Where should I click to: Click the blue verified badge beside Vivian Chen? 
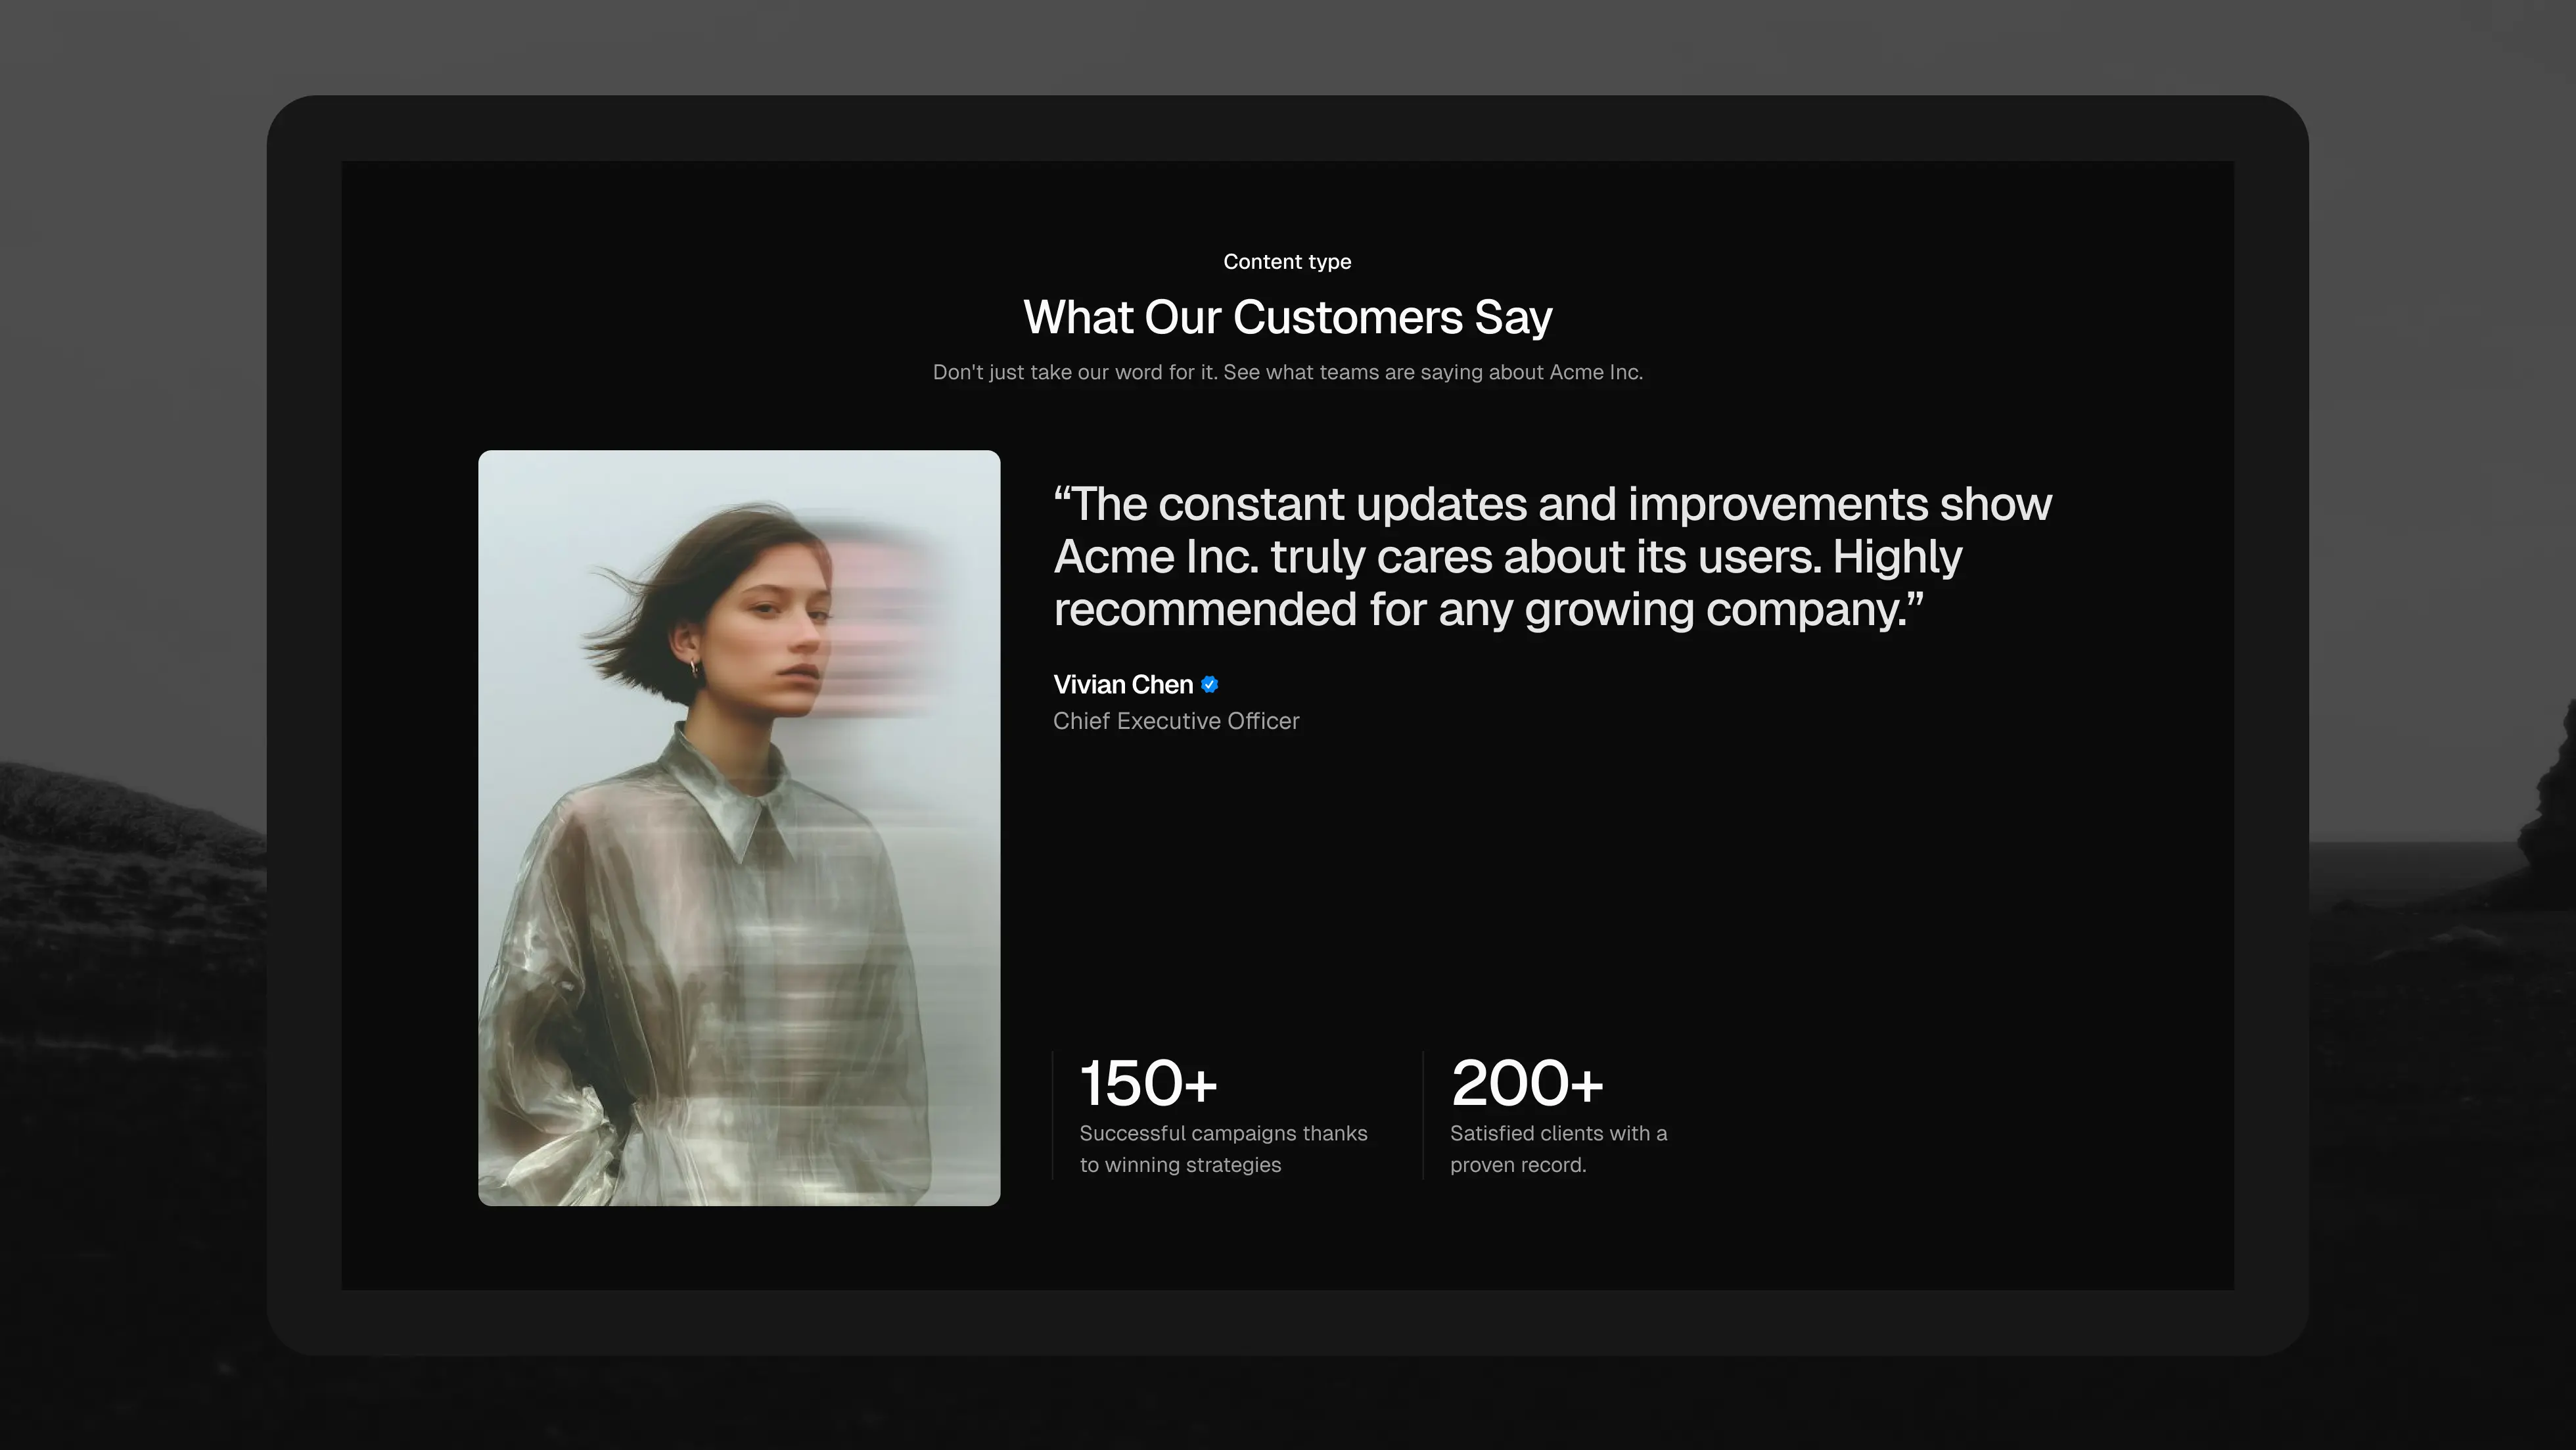click(1209, 685)
